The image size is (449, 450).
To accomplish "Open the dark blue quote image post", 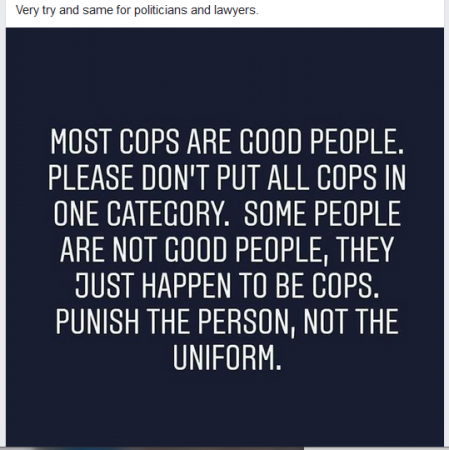I will pyautogui.click(x=225, y=237).
